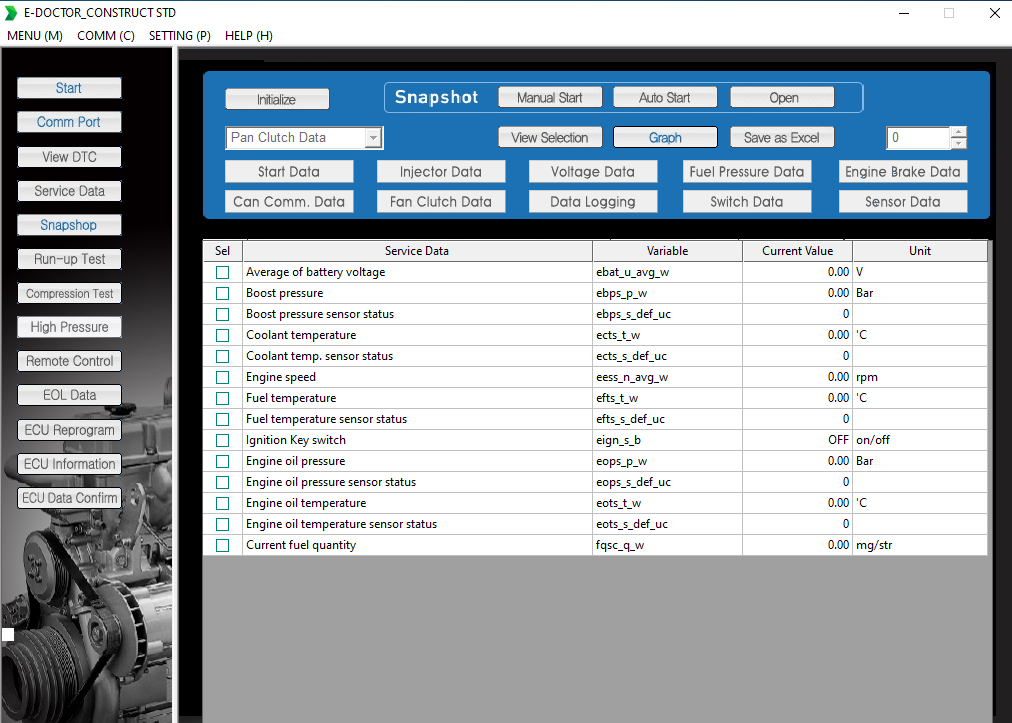Image resolution: width=1012 pixels, height=723 pixels.
Task: Open the COMM (C) menu
Action: (x=106, y=36)
